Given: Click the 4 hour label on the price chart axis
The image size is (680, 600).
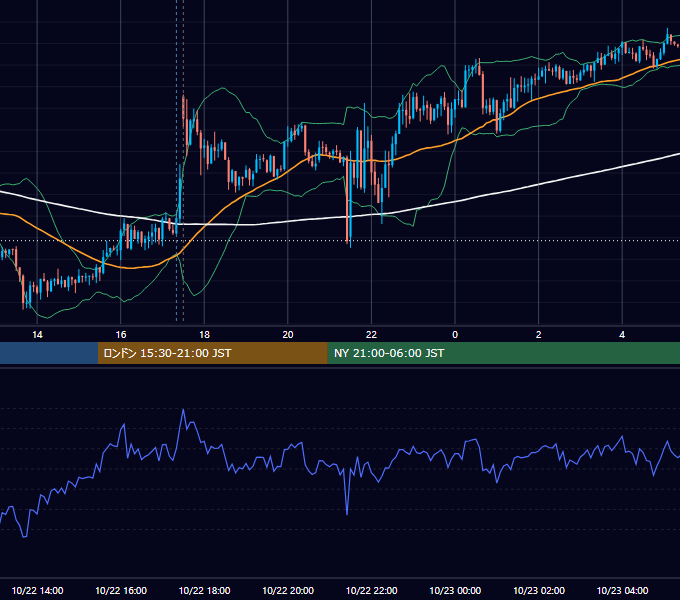Looking at the screenshot, I should tap(622, 335).
